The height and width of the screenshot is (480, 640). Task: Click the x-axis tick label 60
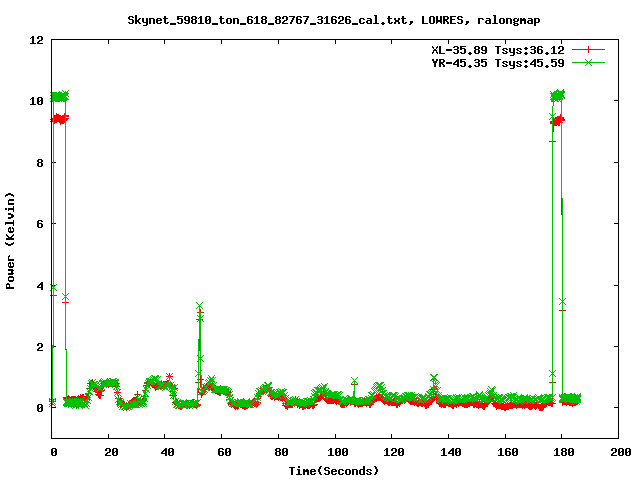coord(224,452)
